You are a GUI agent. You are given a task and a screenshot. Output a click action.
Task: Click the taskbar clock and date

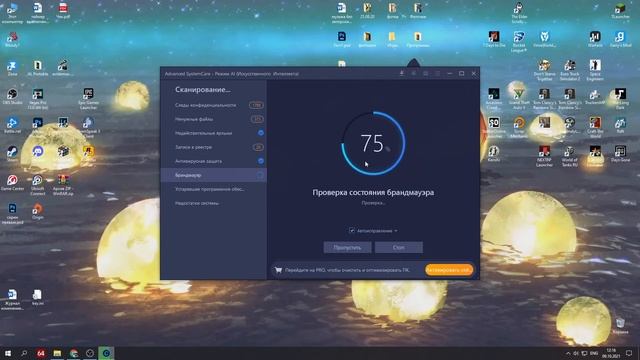611,353
